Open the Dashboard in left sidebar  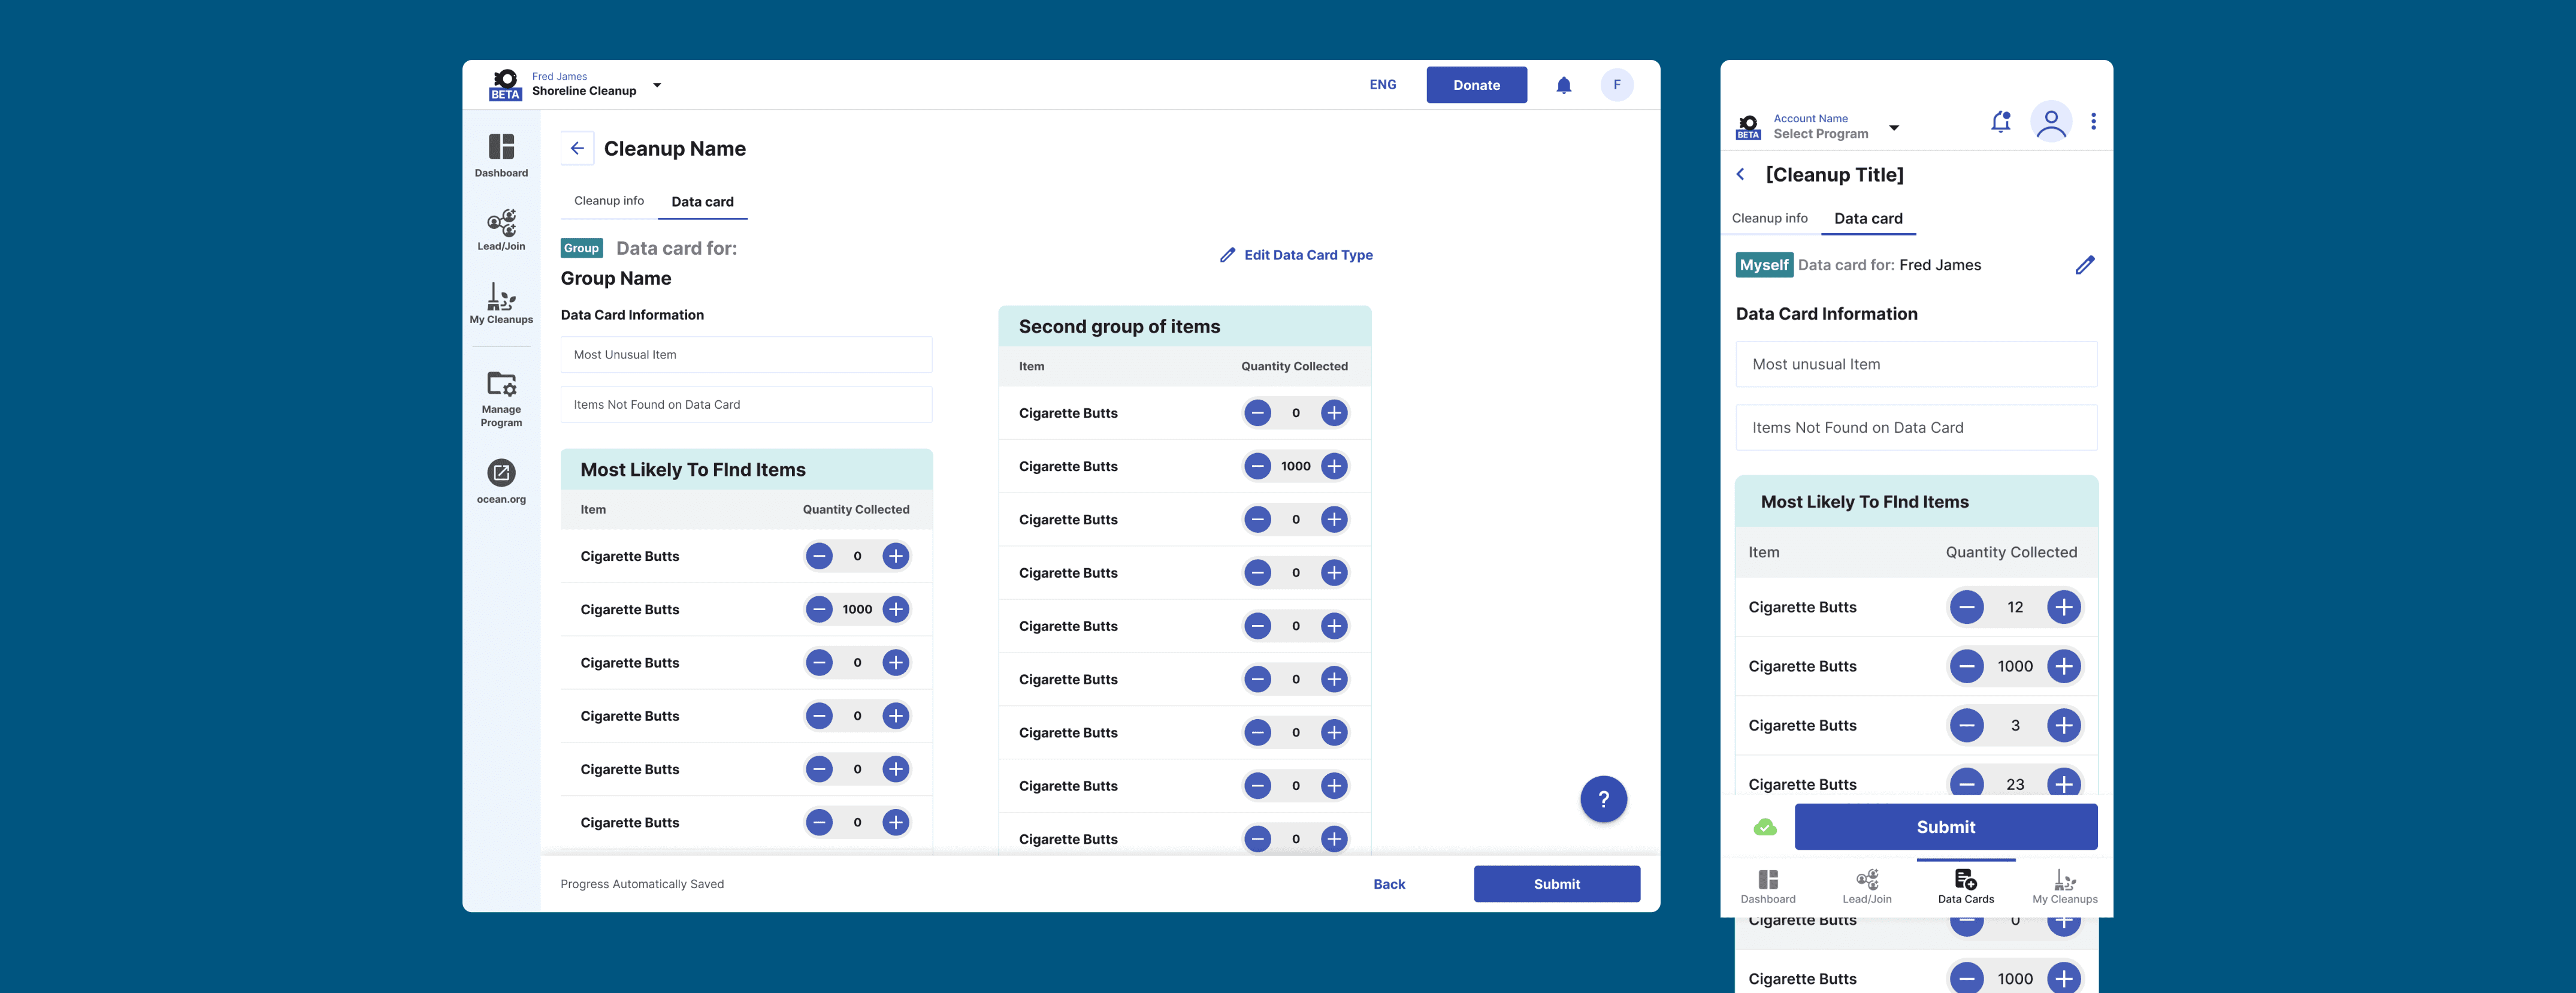[x=501, y=155]
